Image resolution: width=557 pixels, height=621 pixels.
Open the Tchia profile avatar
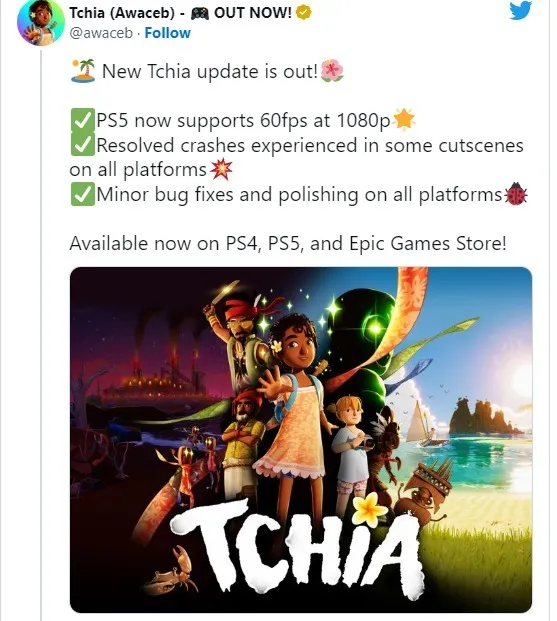click(40, 22)
